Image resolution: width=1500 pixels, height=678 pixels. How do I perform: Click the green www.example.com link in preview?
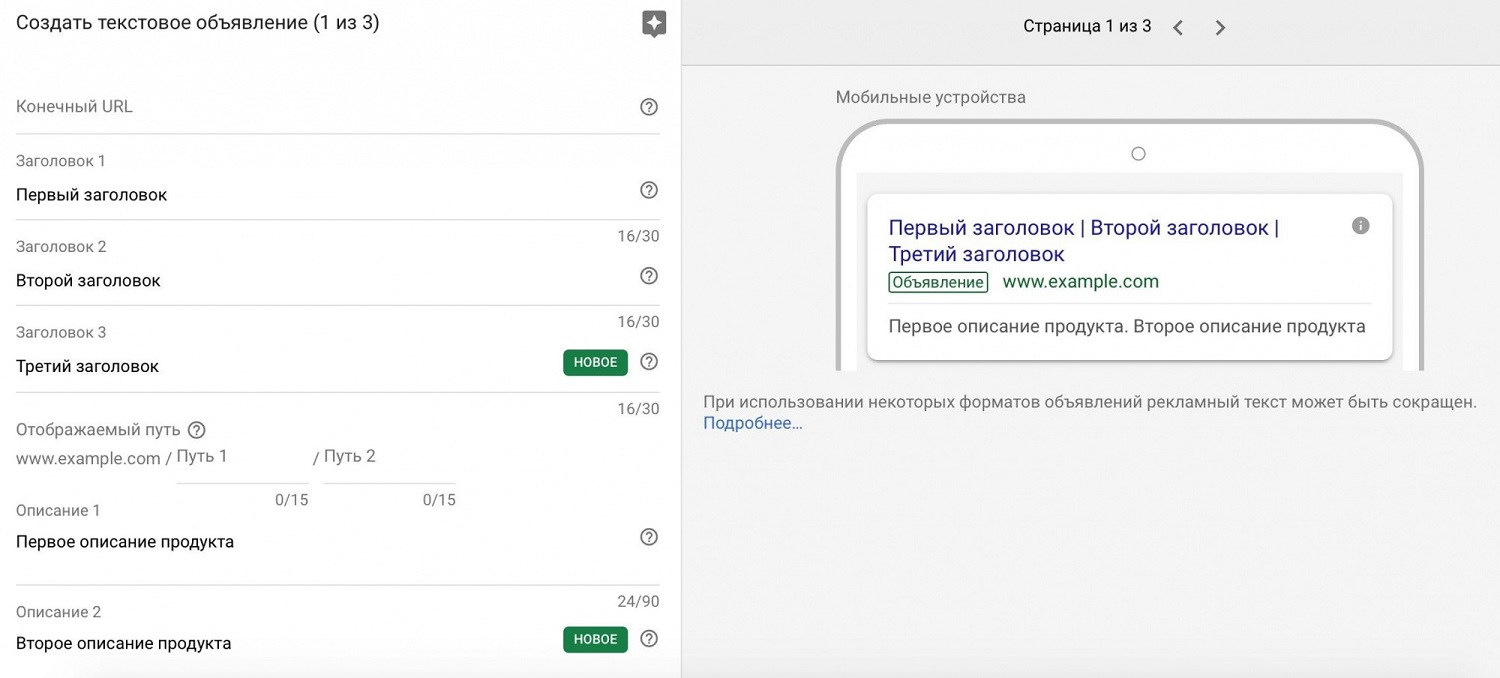1080,281
